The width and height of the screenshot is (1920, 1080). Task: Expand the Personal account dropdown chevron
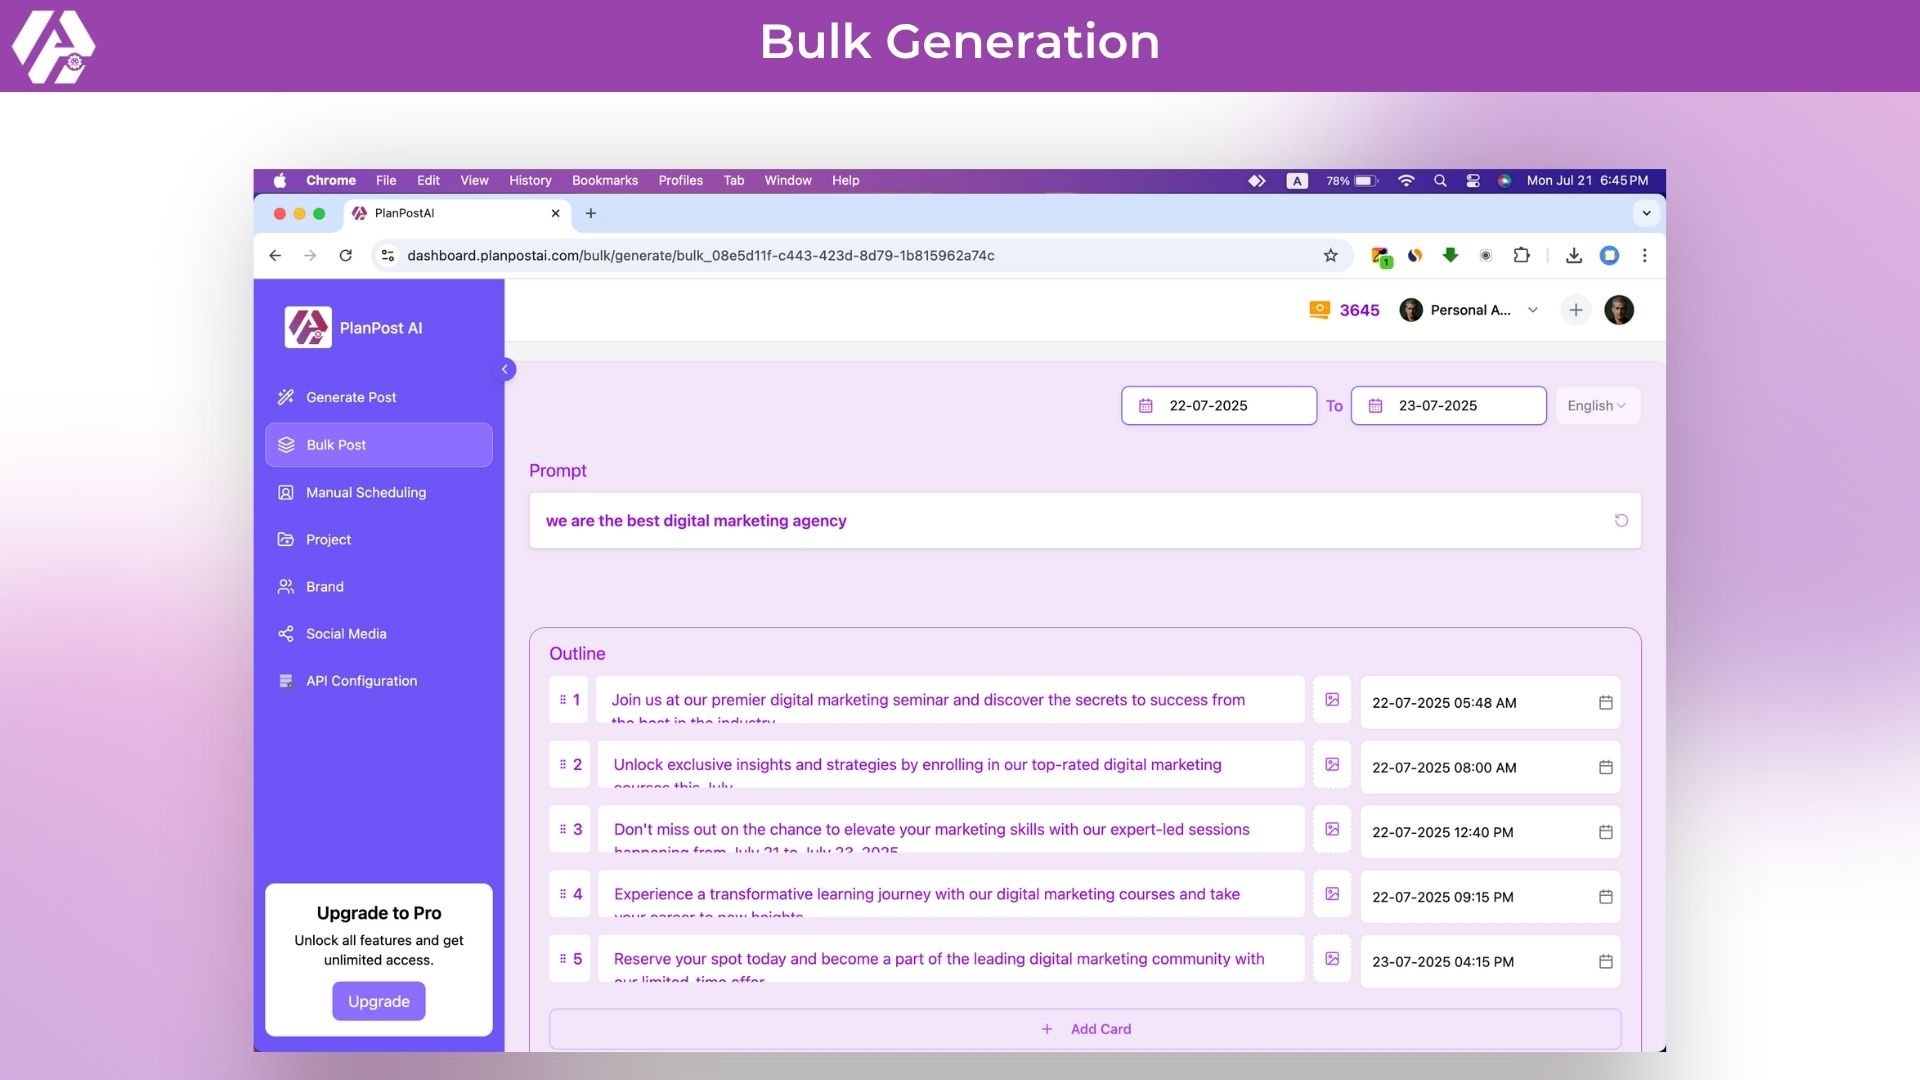coord(1532,310)
